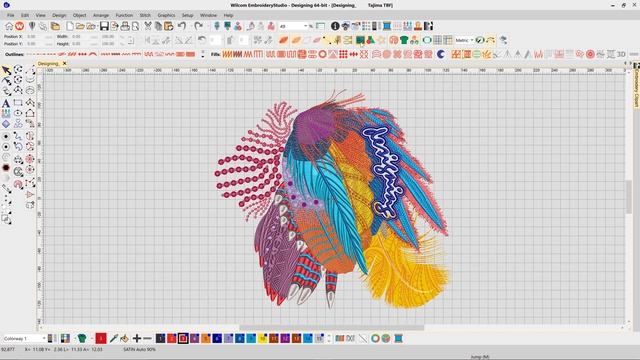Open the Arrange menu
Image resolution: width=640 pixels, height=360 pixels.
[x=101, y=15]
